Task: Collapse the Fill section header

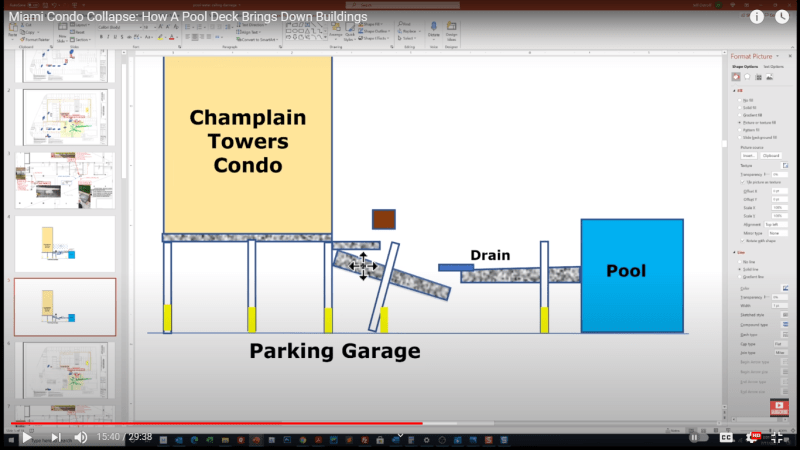Action: coord(737,90)
